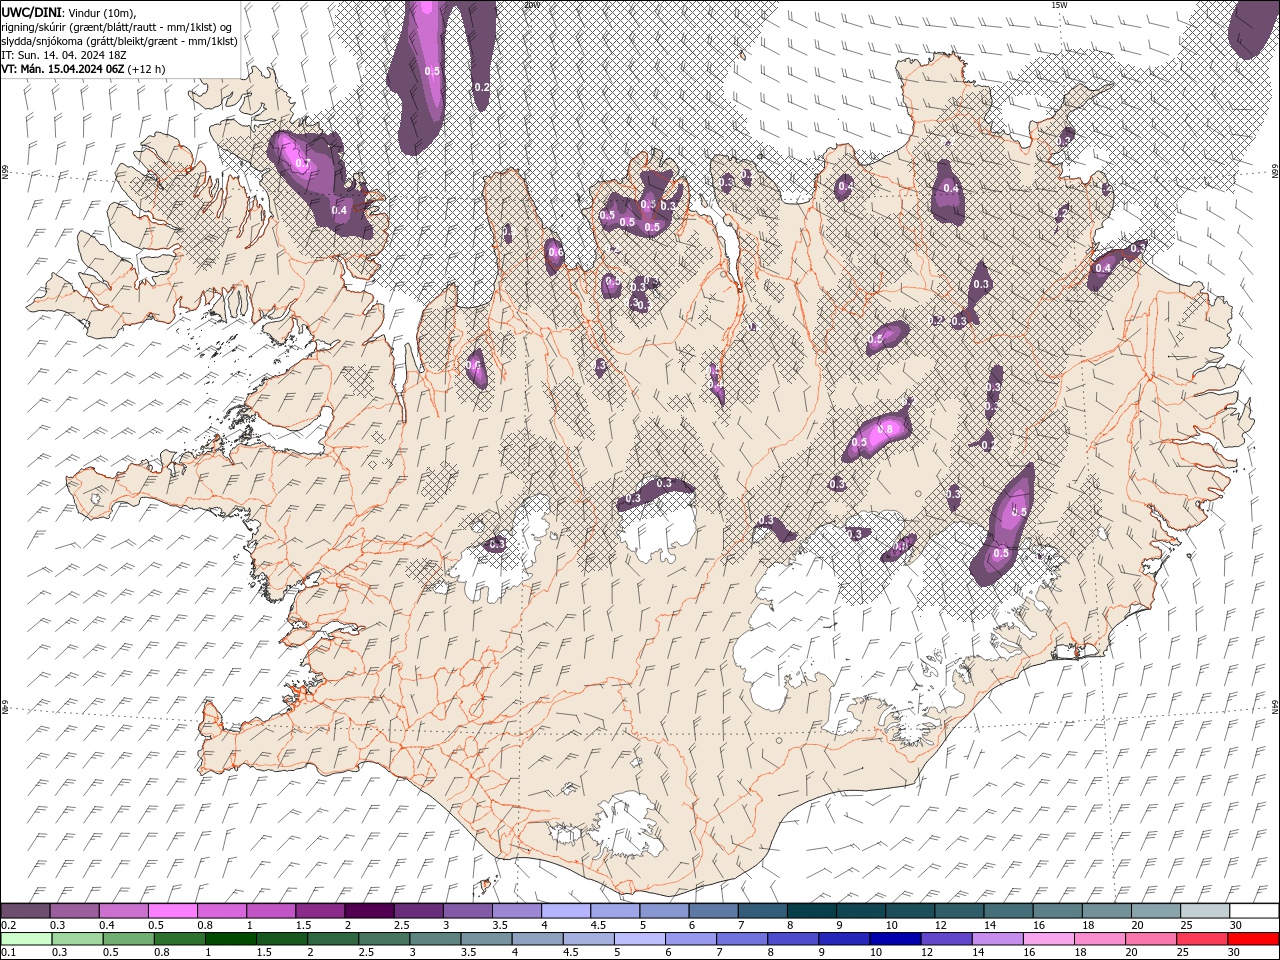Click upper legend swatch between 0.8 and 1

222,911
